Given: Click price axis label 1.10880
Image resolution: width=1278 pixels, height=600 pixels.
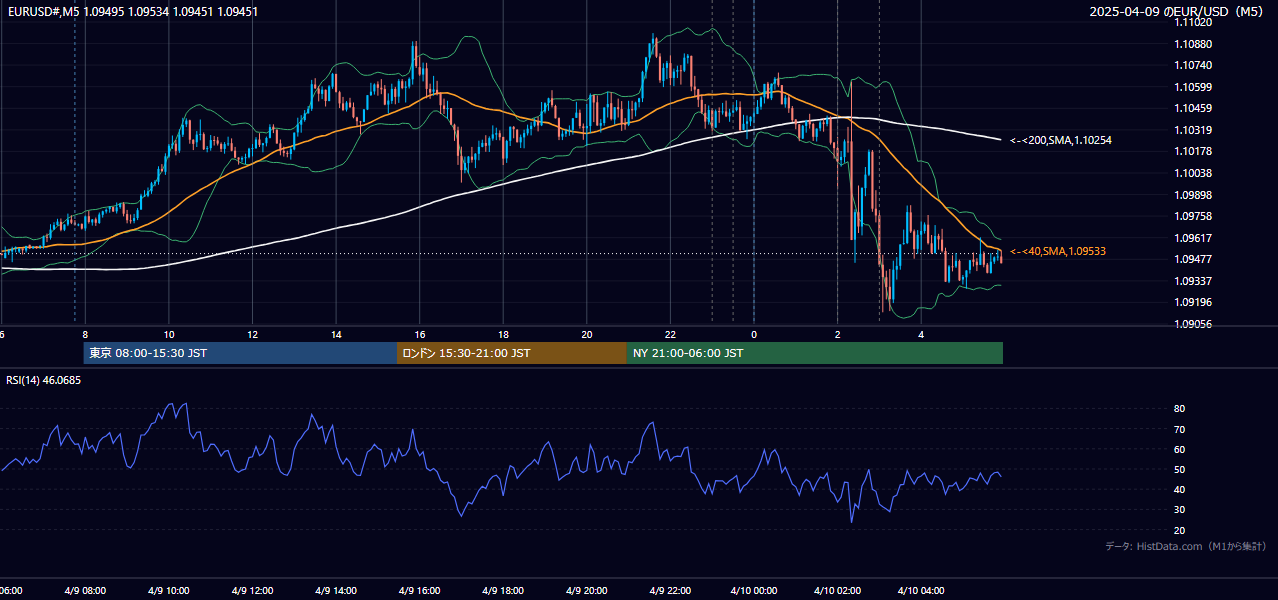Looking at the screenshot, I should 1194,44.
